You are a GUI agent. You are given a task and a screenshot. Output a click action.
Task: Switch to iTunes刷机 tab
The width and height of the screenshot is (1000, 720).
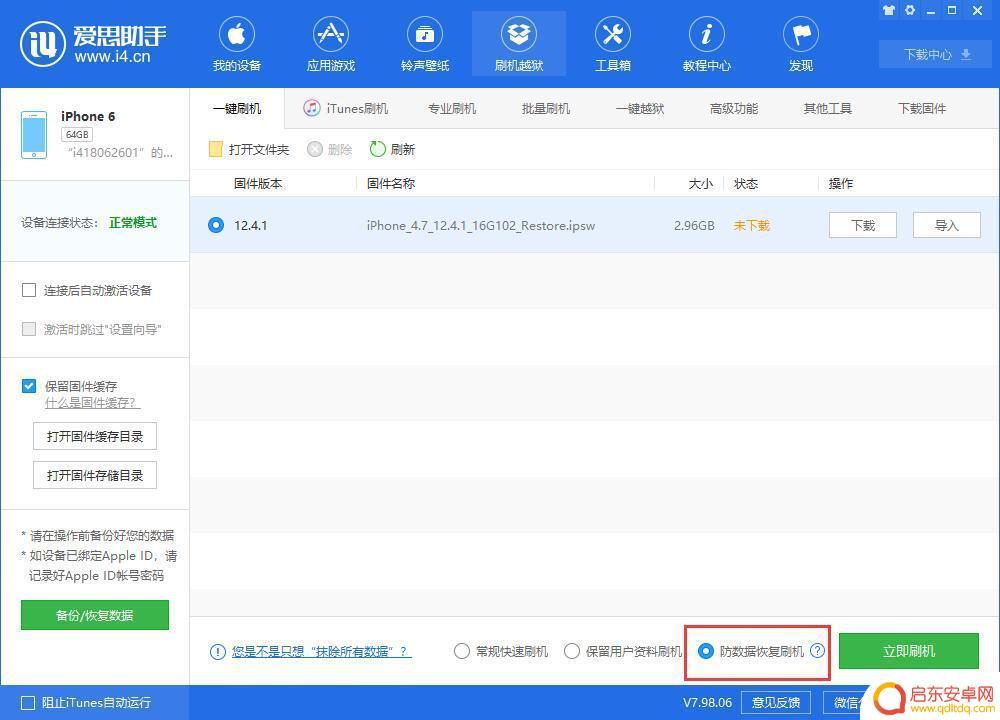tap(346, 108)
